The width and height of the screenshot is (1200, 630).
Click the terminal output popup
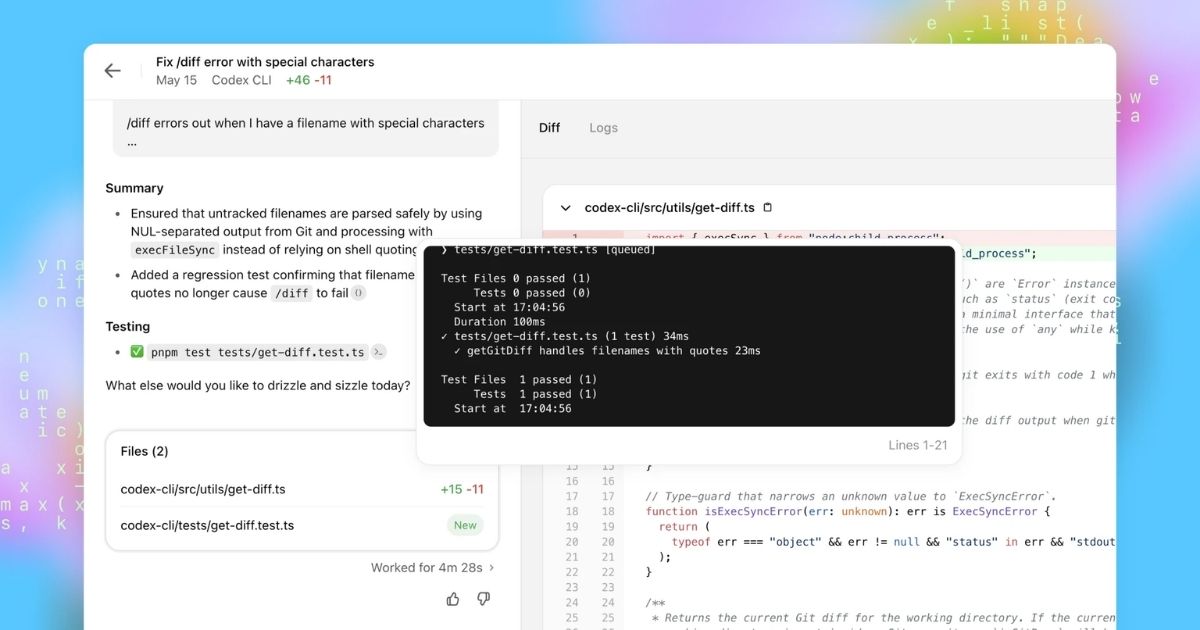point(689,335)
